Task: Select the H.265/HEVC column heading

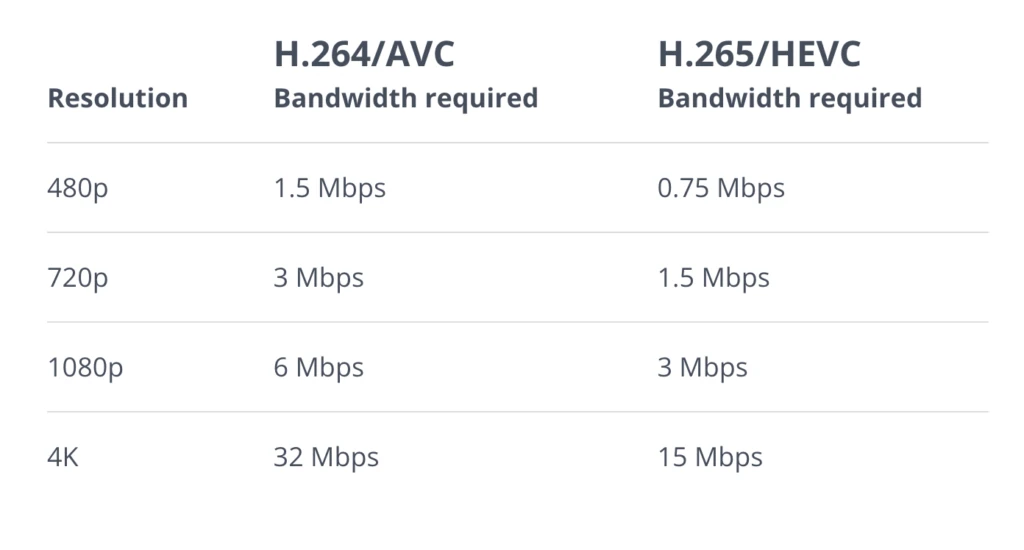Action: (759, 55)
